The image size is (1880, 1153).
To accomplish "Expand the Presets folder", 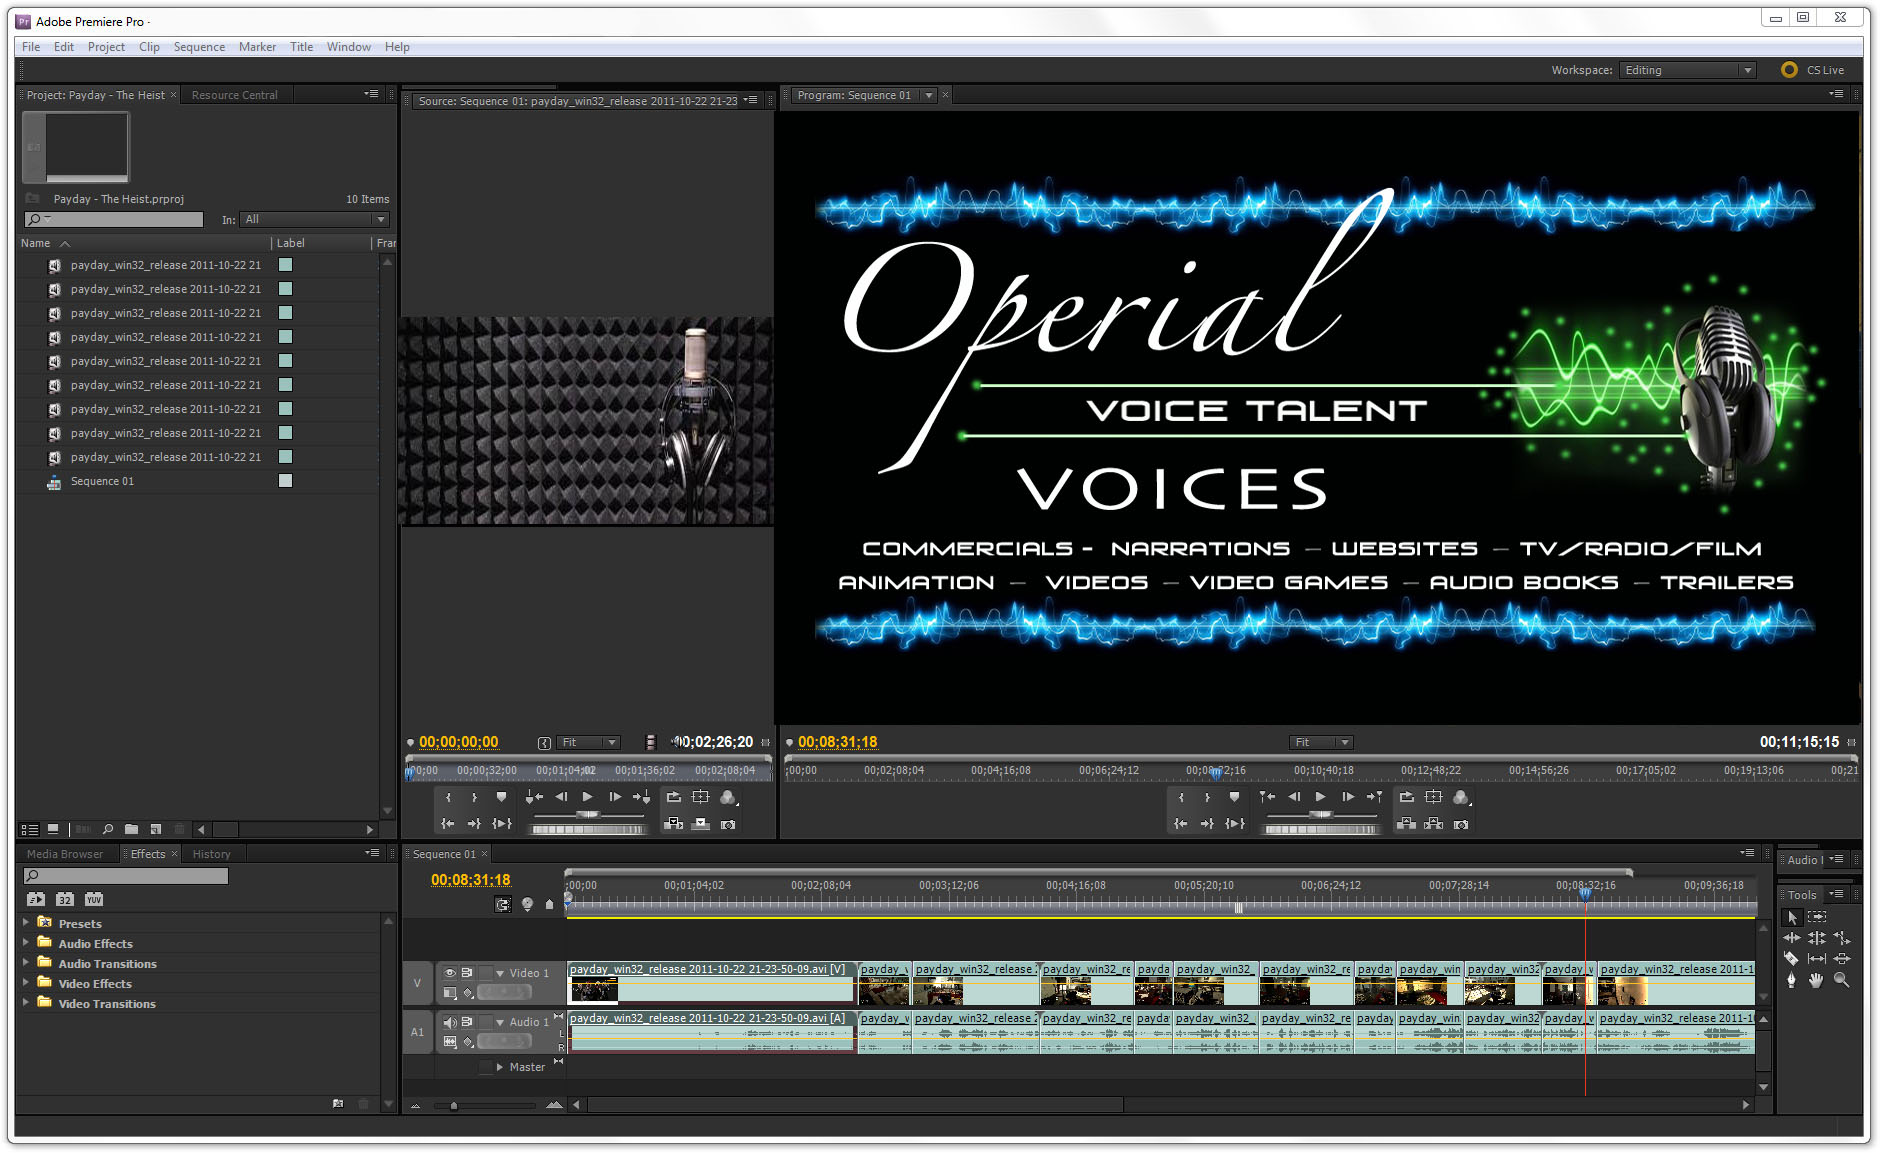I will tap(26, 922).
